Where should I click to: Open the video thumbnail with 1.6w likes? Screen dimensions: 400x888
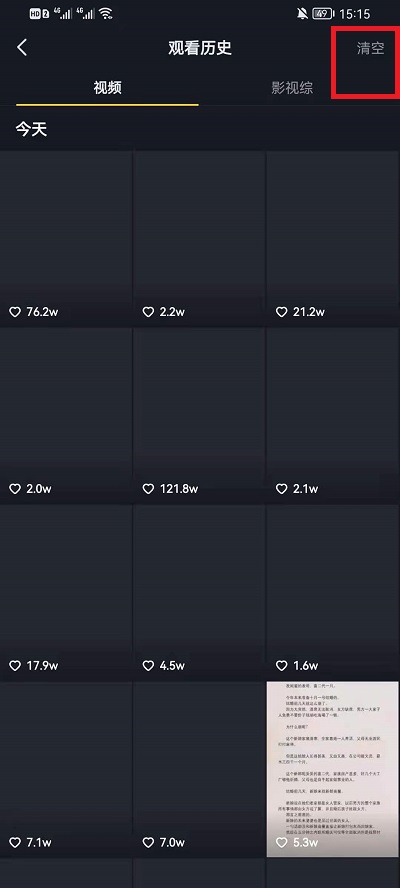pos(333,592)
